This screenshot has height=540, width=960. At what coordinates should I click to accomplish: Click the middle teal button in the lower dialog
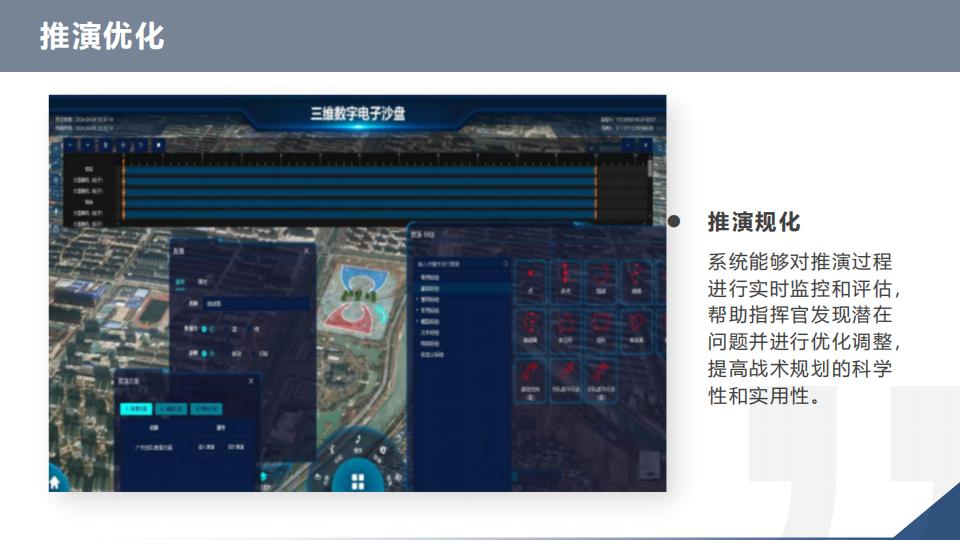[x=171, y=408]
